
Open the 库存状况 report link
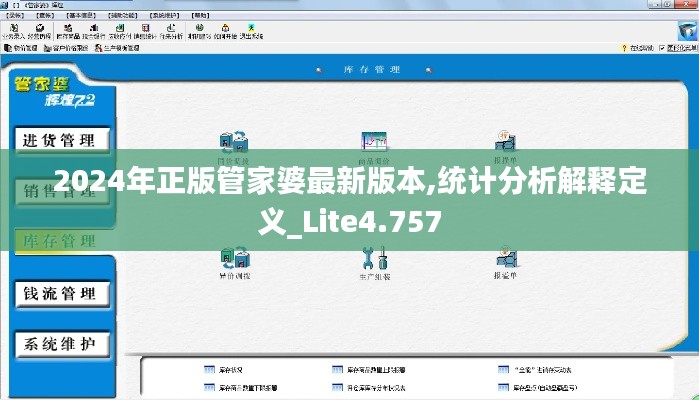223,370
